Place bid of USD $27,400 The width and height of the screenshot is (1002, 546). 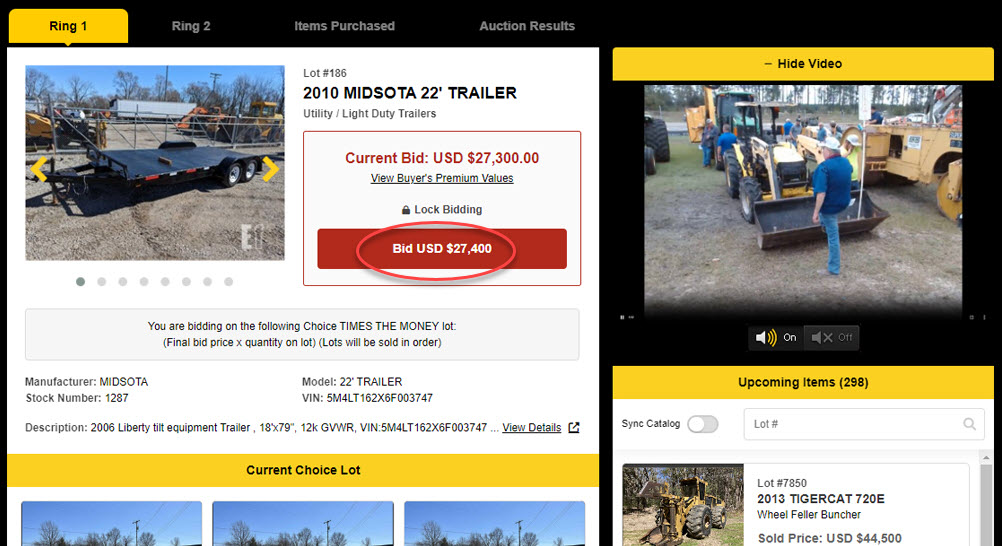pyautogui.click(x=442, y=249)
